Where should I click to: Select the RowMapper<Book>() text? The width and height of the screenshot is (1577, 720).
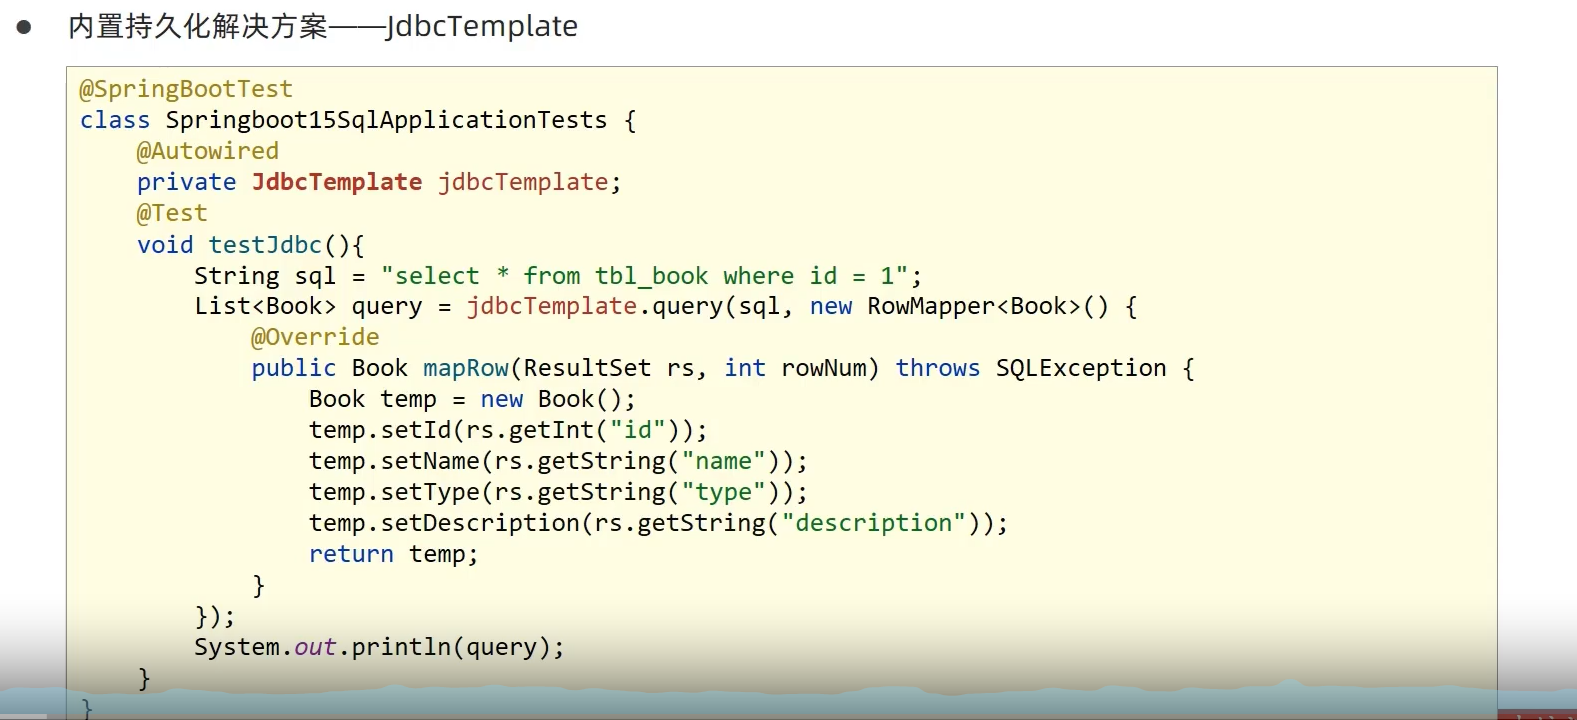(988, 306)
